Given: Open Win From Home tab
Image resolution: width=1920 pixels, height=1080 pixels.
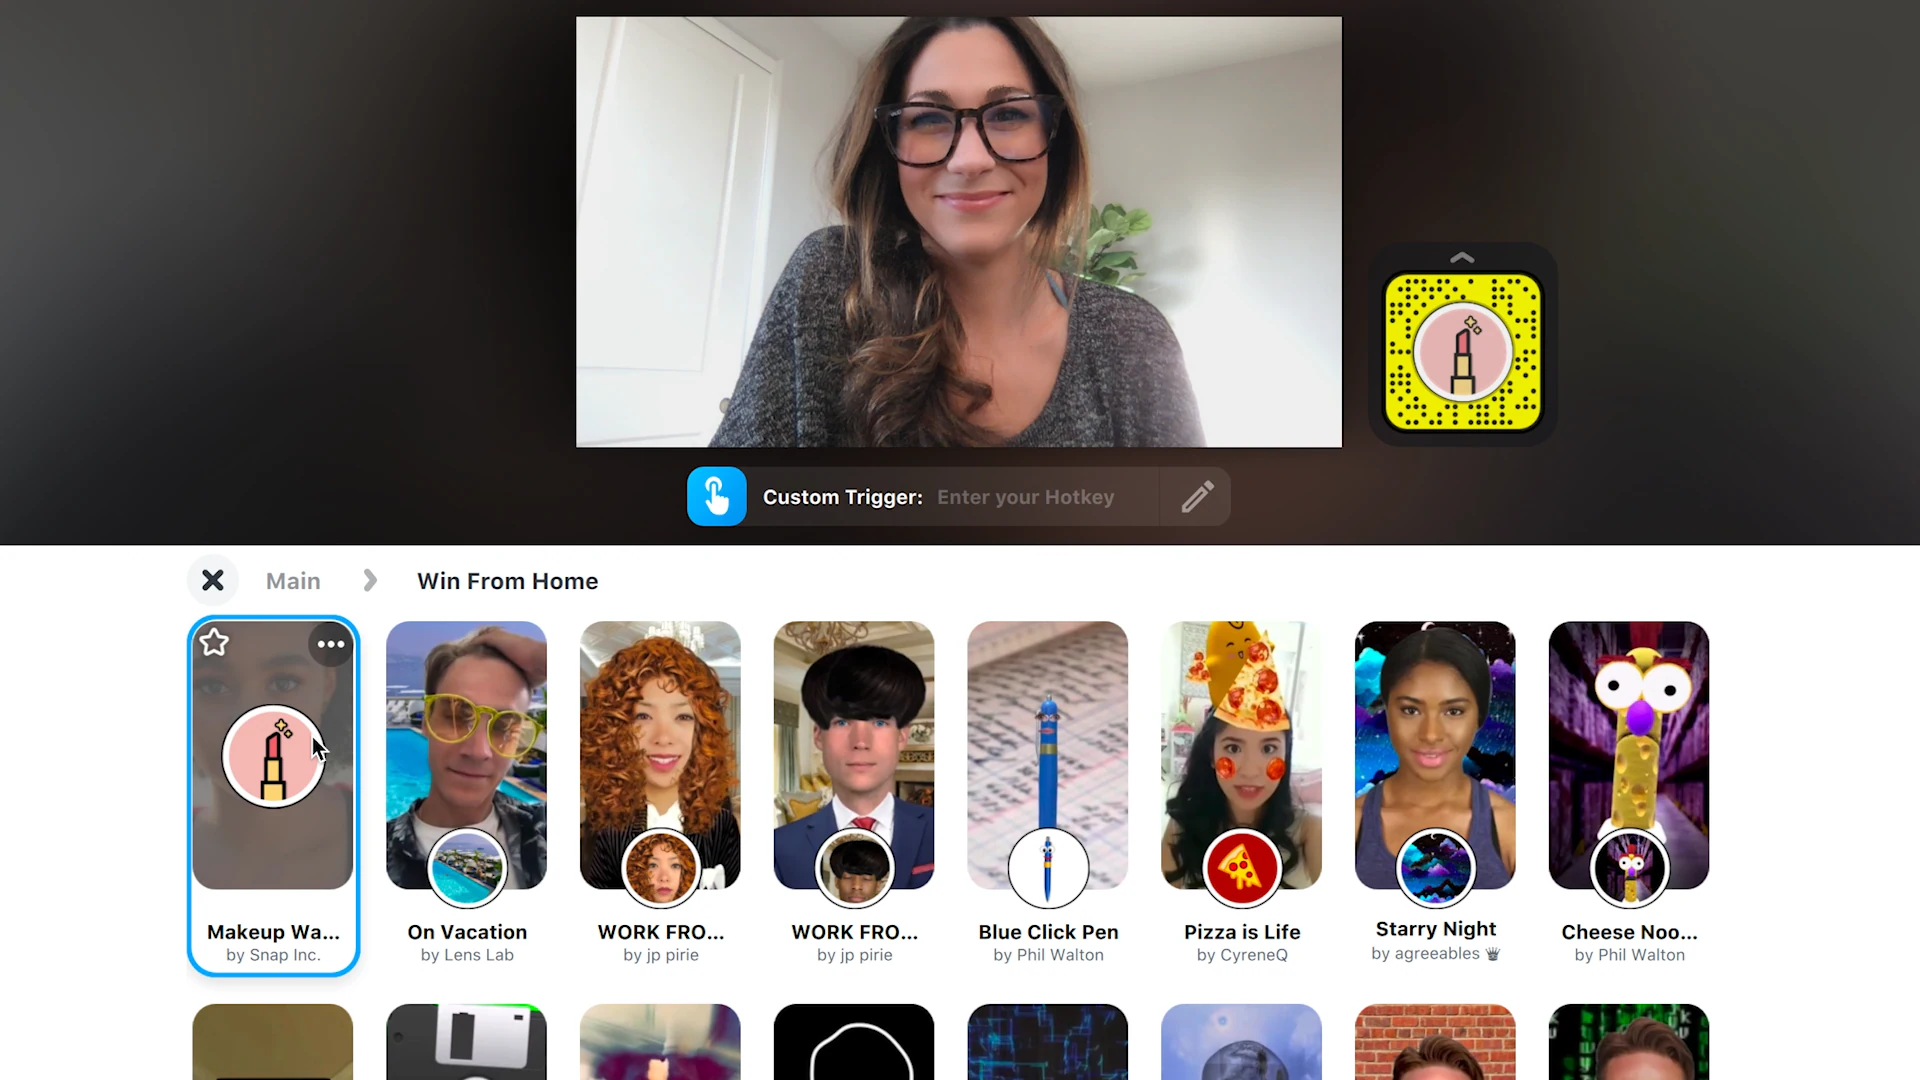Looking at the screenshot, I should (x=506, y=582).
